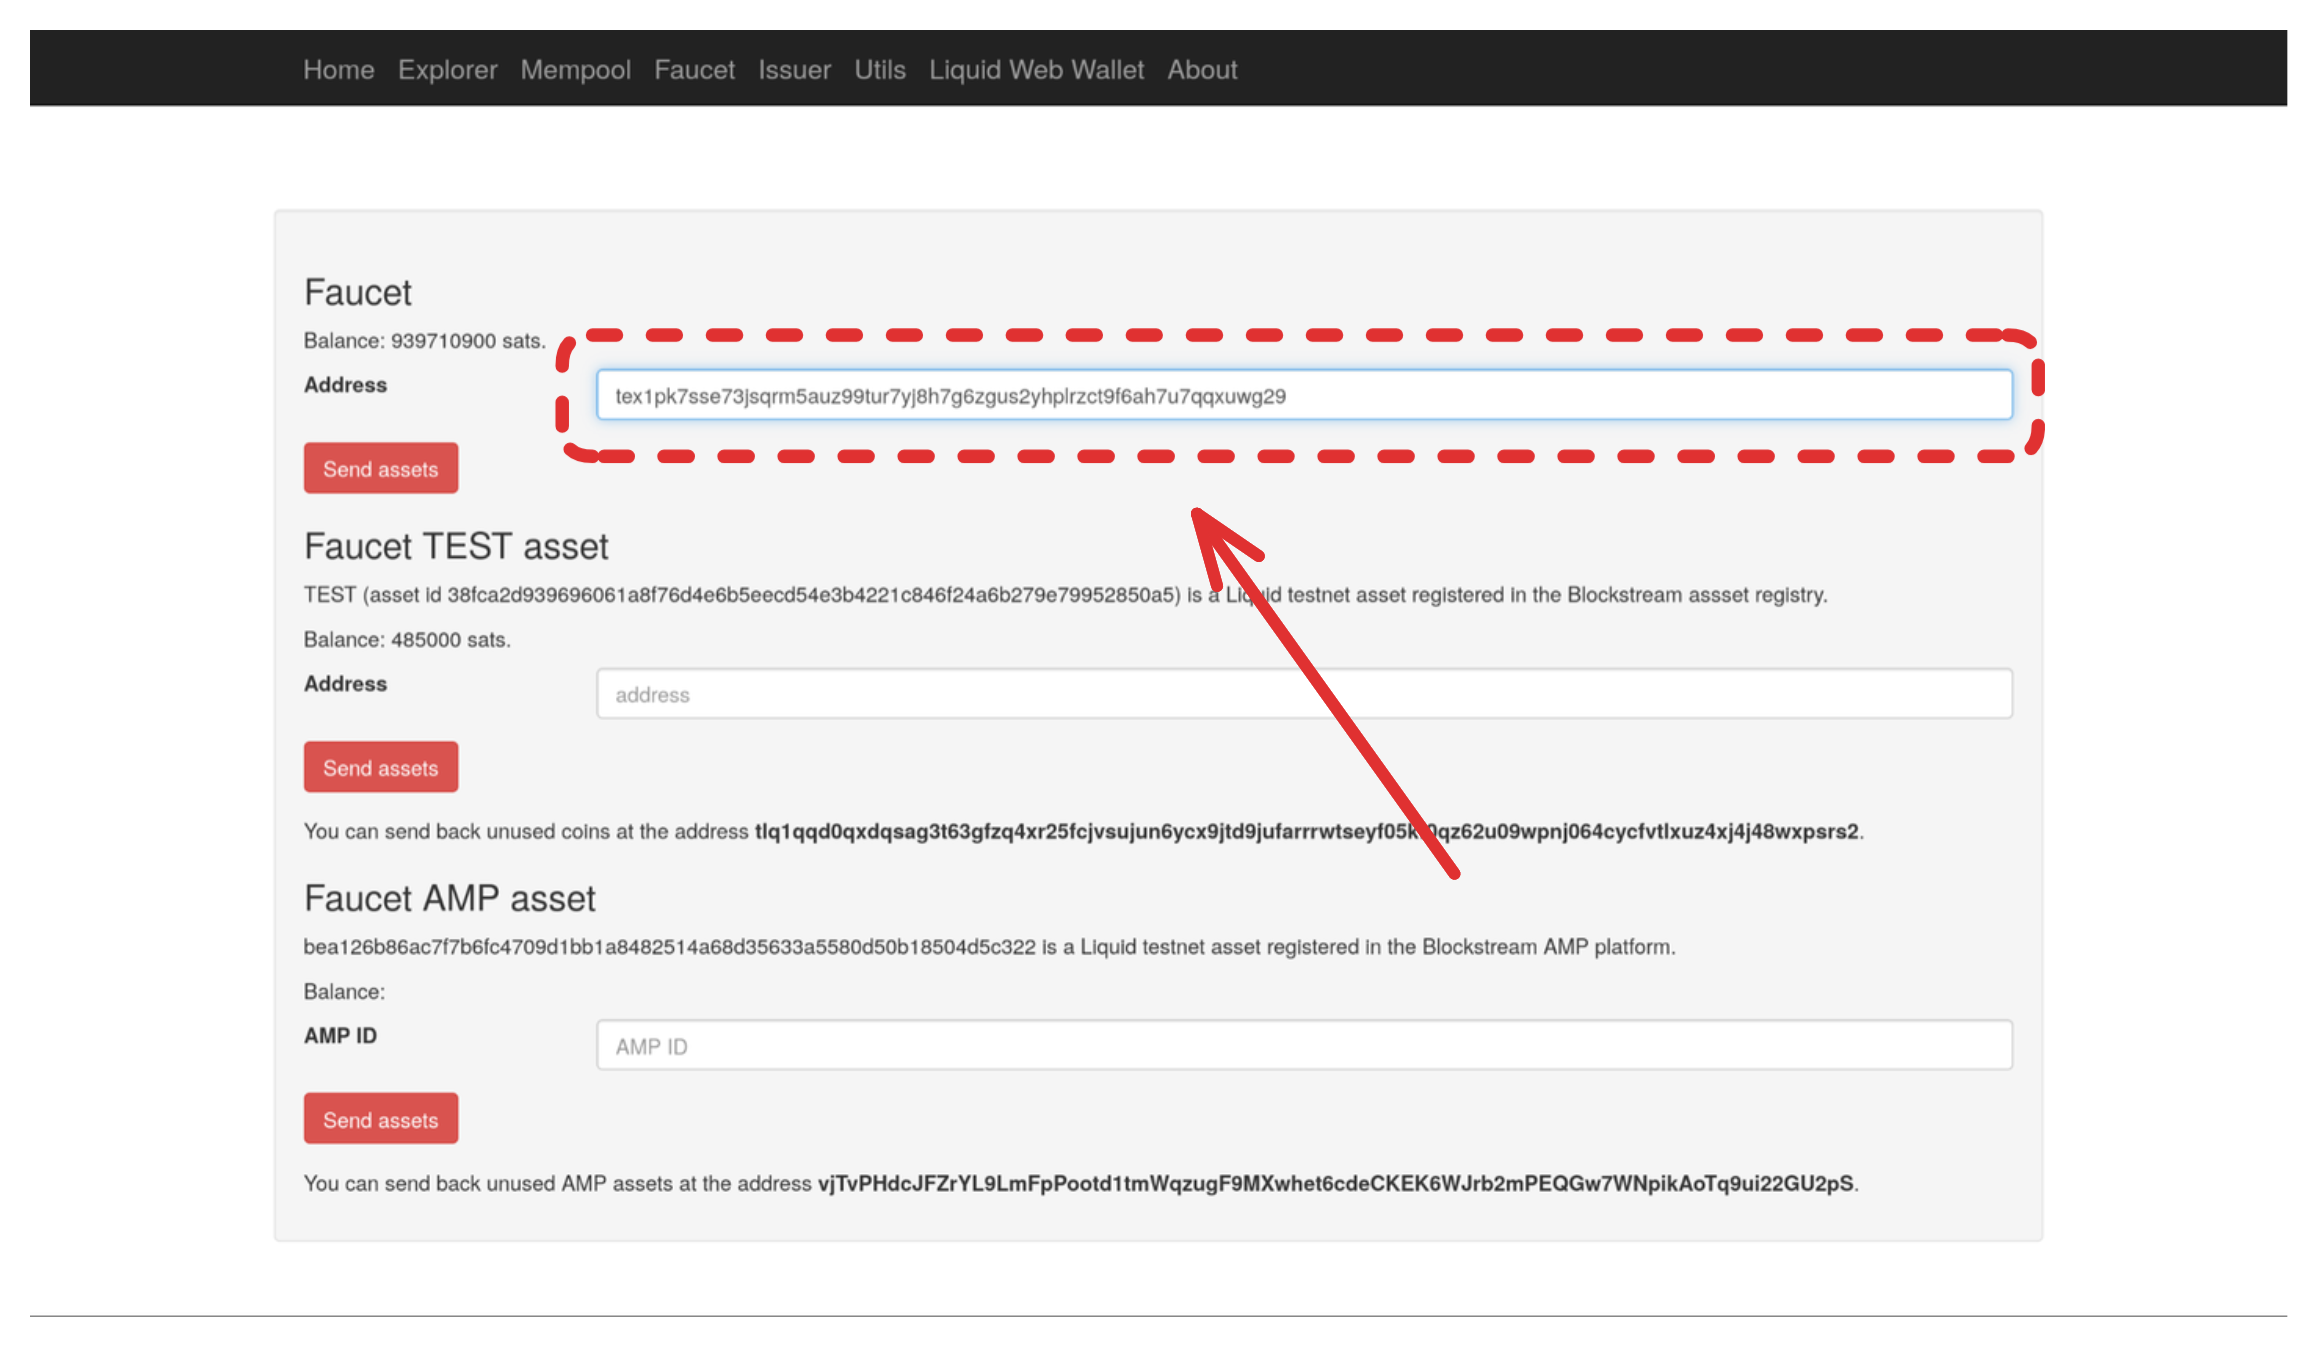
Task: Select the TEST asset address input
Action: (x=1300, y=693)
